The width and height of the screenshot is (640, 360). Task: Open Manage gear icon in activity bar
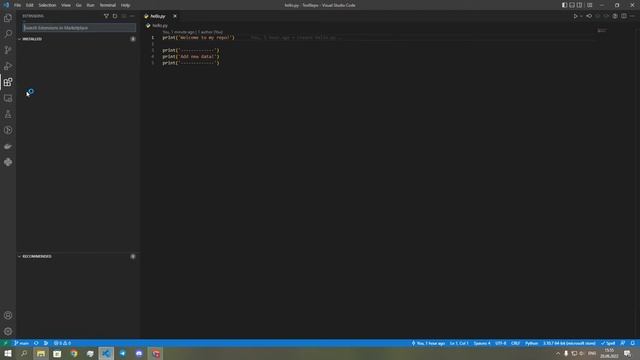(x=8, y=331)
